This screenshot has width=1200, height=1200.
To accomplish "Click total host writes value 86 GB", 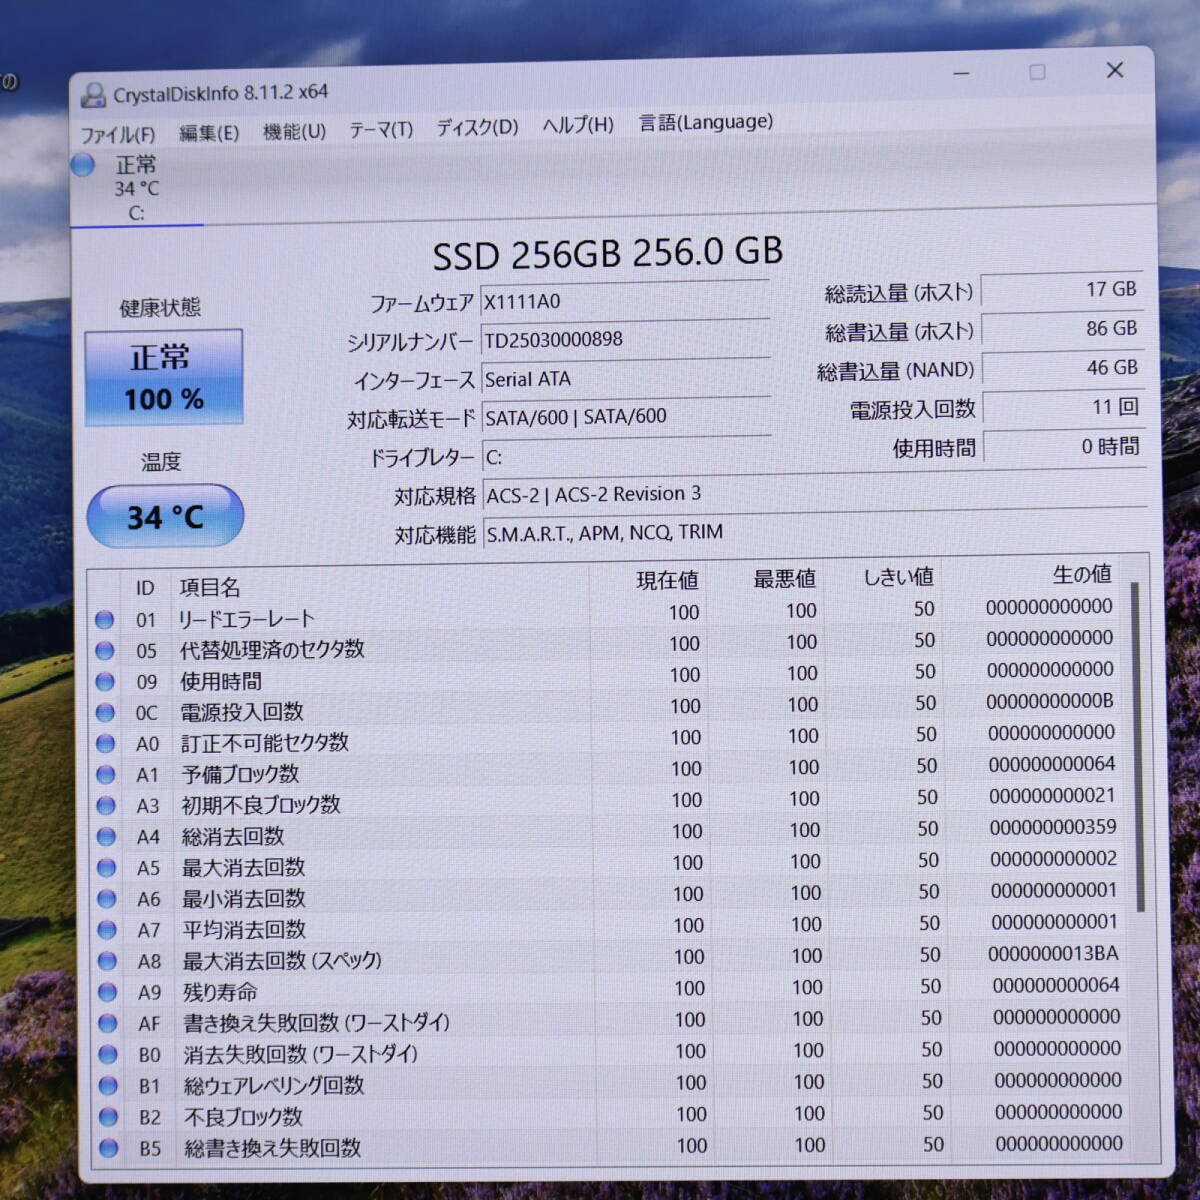I will (1062, 328).
